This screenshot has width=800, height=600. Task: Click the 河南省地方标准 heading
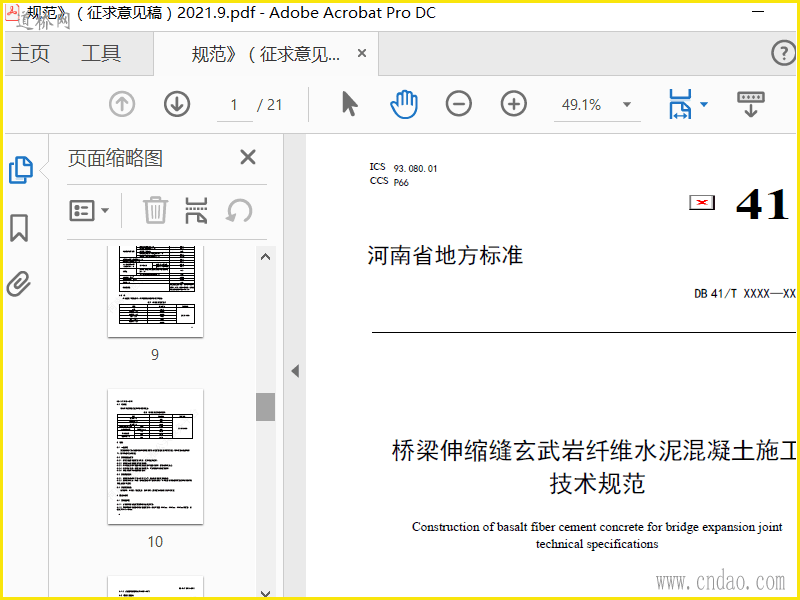445,256
